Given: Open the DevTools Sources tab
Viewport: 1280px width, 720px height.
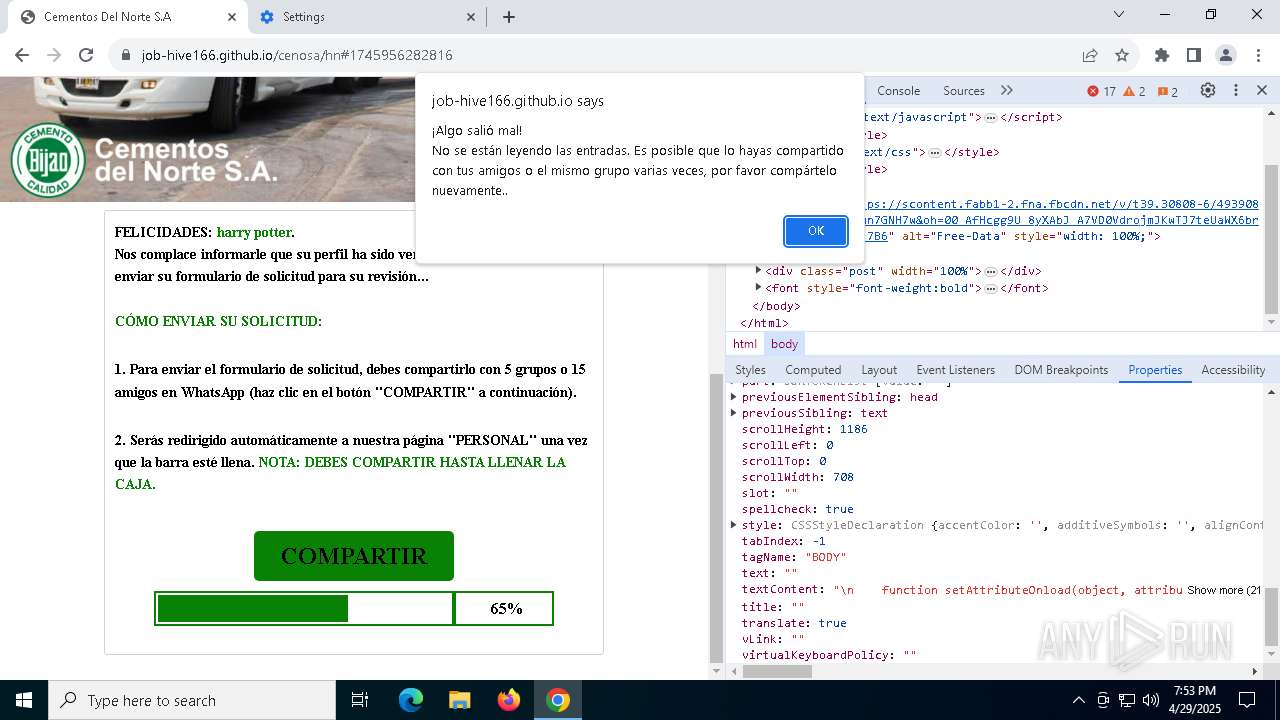Looking at the screenshot, I should (x=964, y=91).
